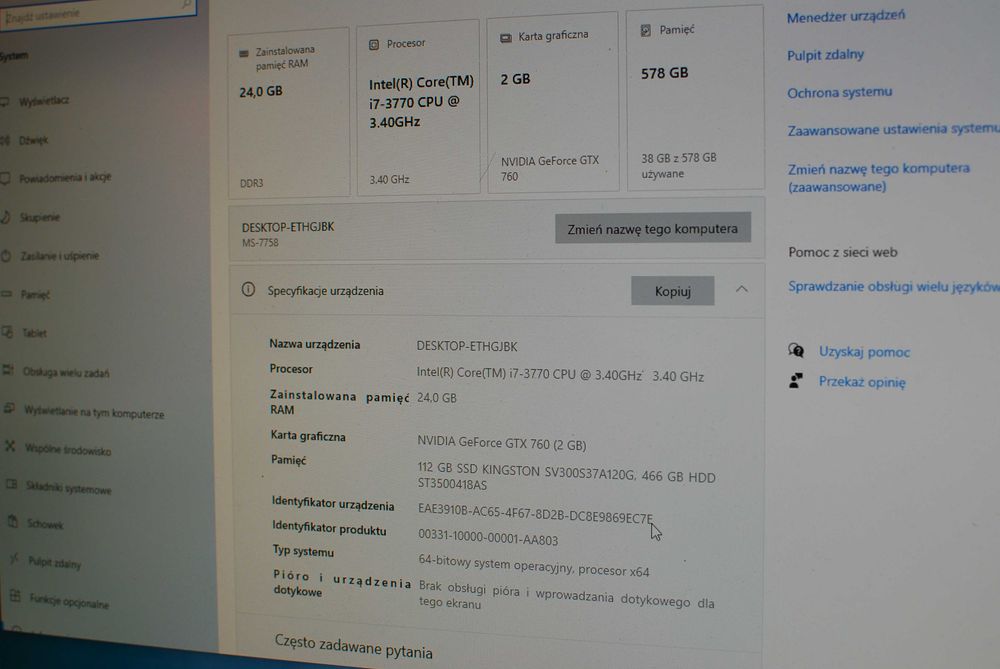
Task: Click the Pamięć storage card icon
Action: point(645,31)
